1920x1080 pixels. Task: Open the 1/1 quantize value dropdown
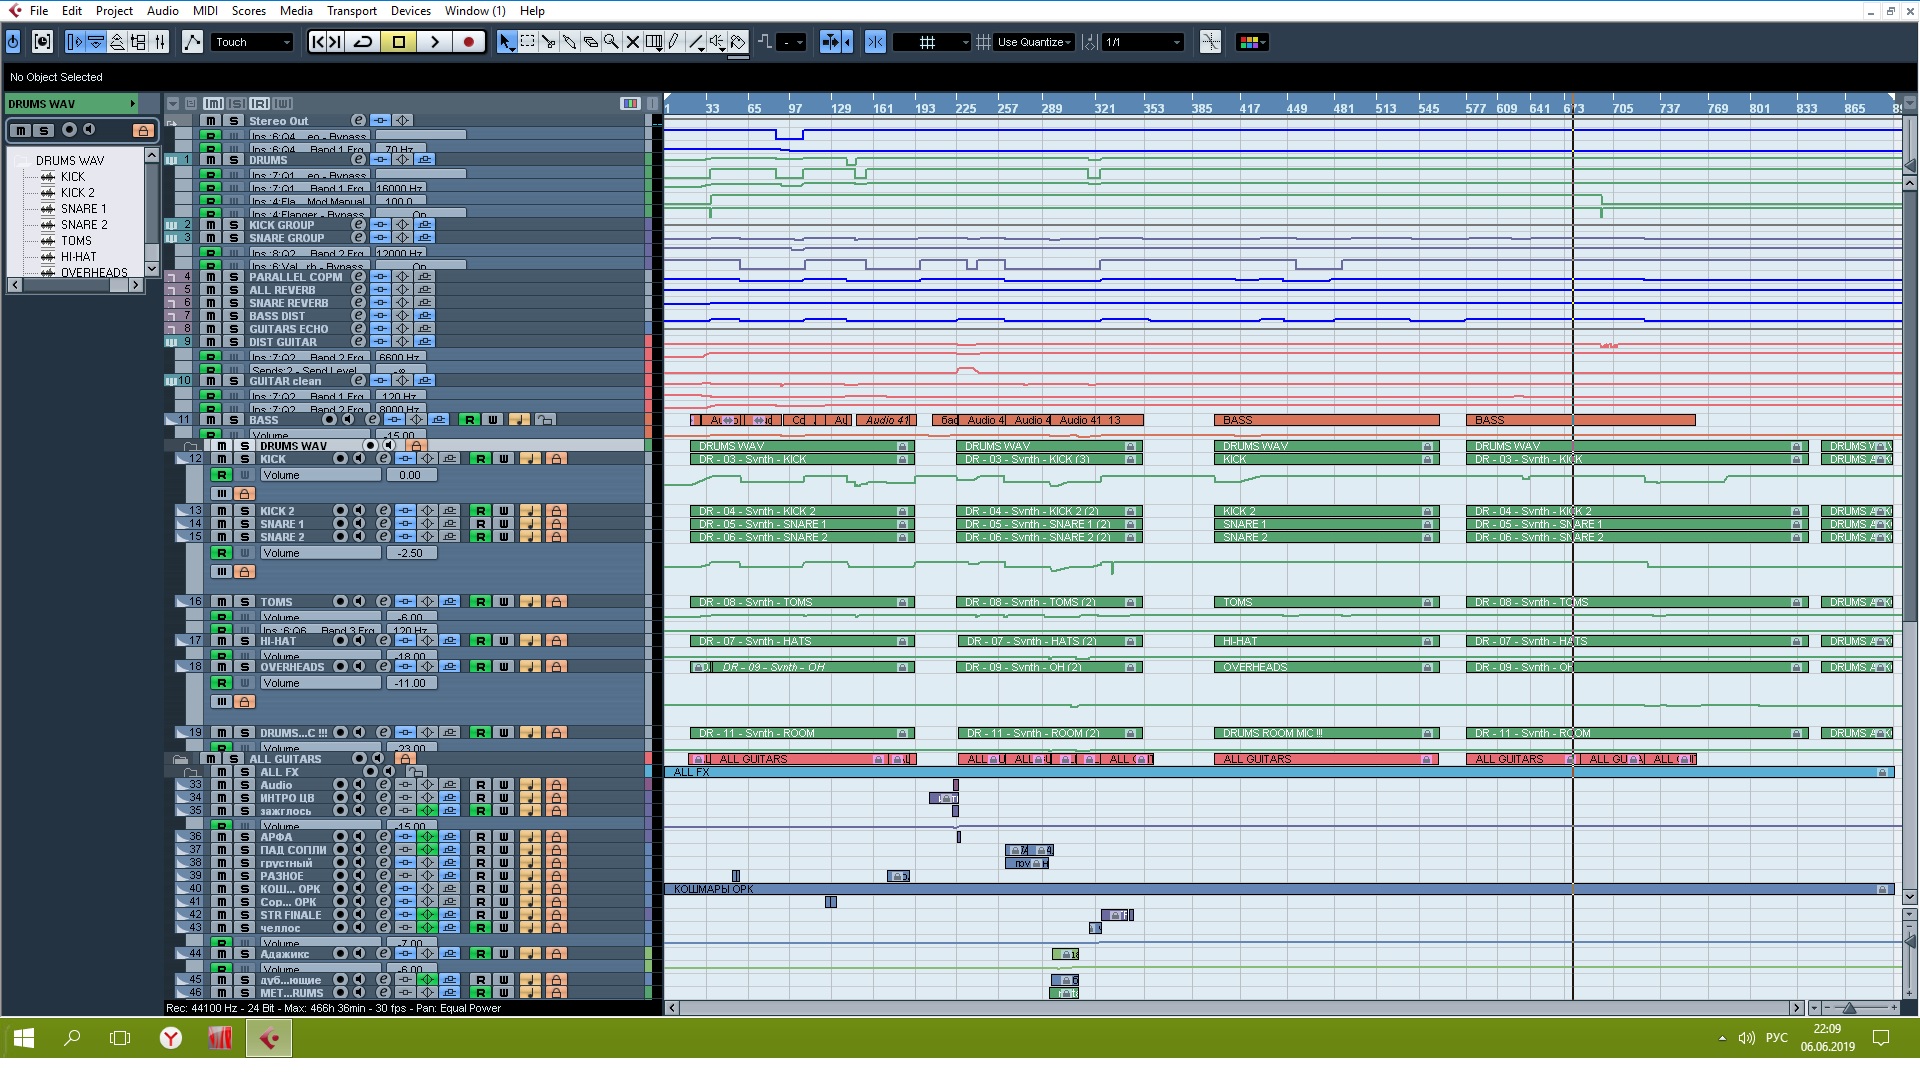point(1143,42)
